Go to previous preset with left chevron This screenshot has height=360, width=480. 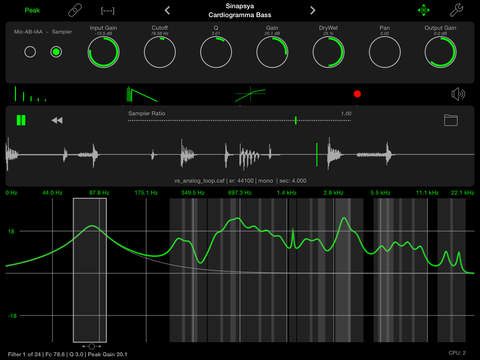(167, 11)
